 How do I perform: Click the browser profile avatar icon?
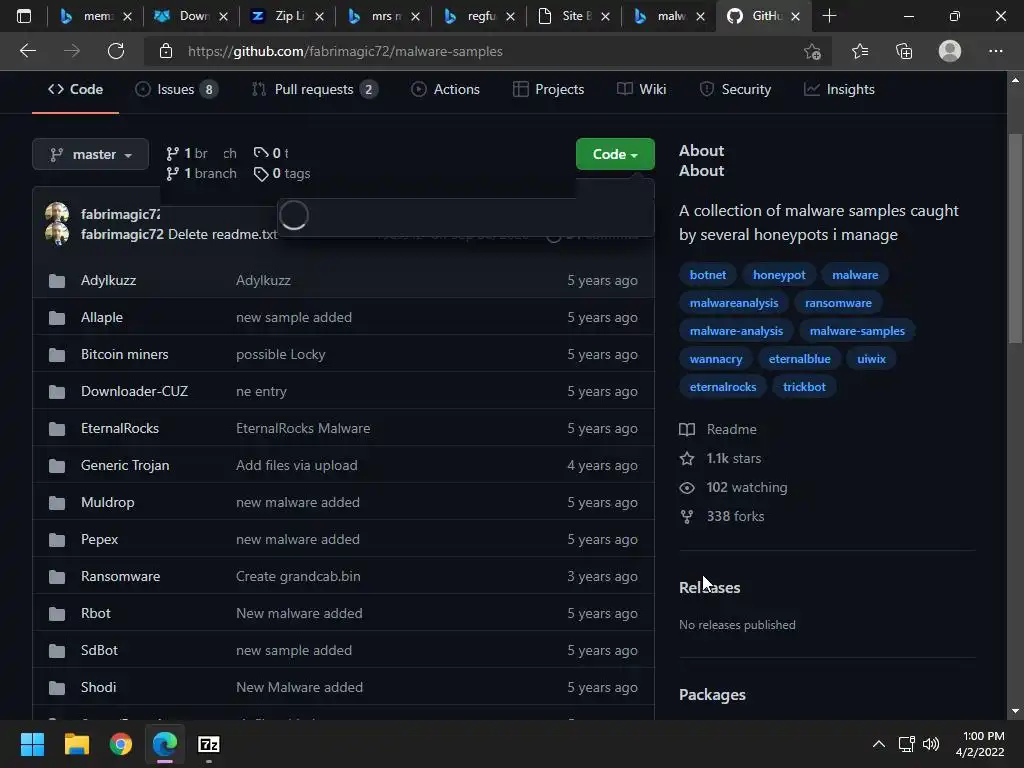tap(950, 51)
